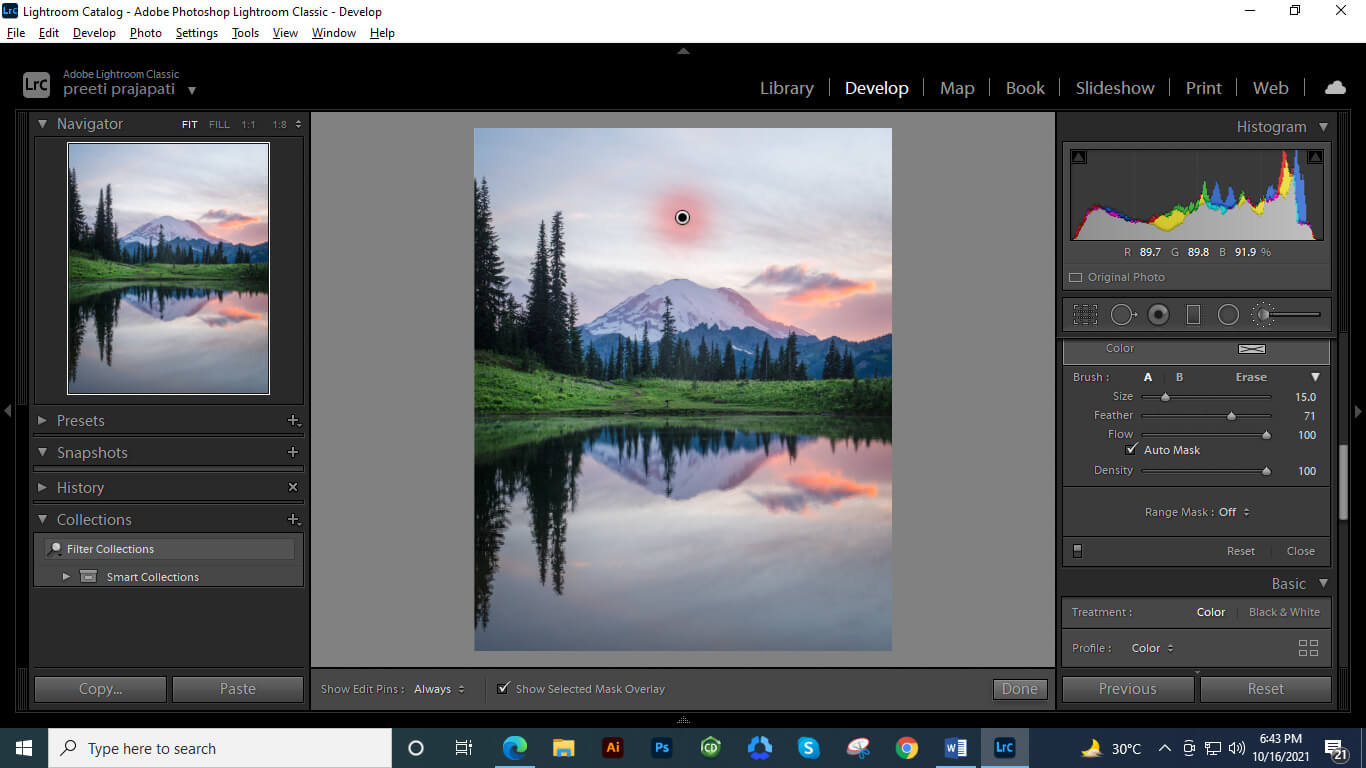Image resolution: width=1366 pixels, height=768 pixels.
Task: Open the brush Color swatch
Action: 1252,349
